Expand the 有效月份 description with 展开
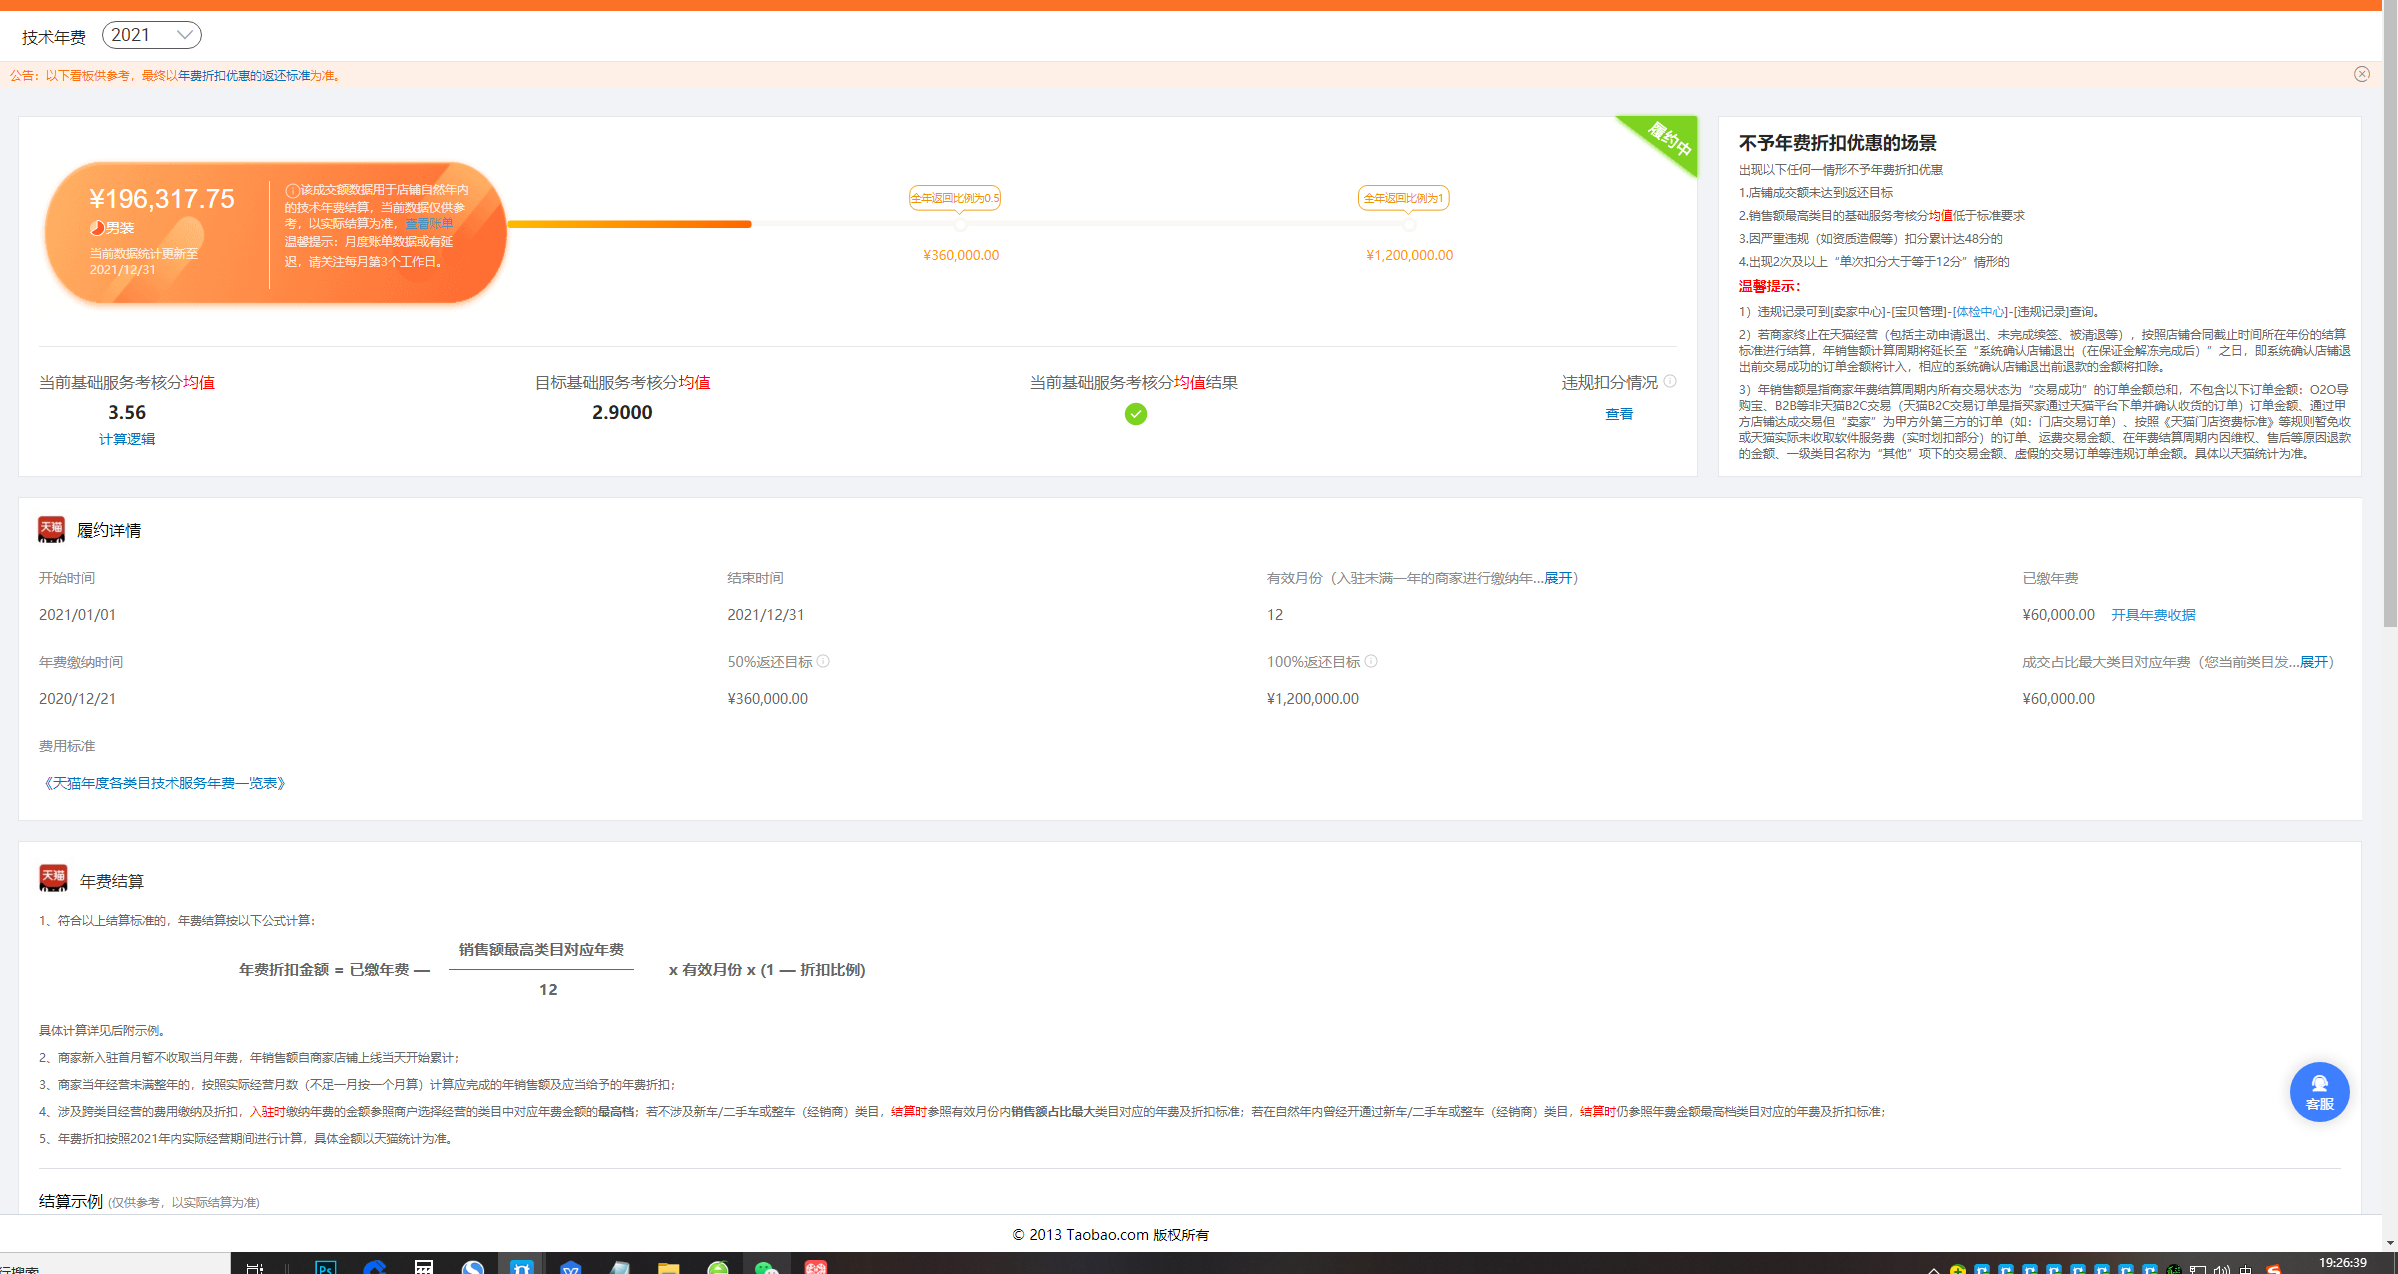The width and height of the screenshot is (2398, 1274). [x=1558, y=578]
